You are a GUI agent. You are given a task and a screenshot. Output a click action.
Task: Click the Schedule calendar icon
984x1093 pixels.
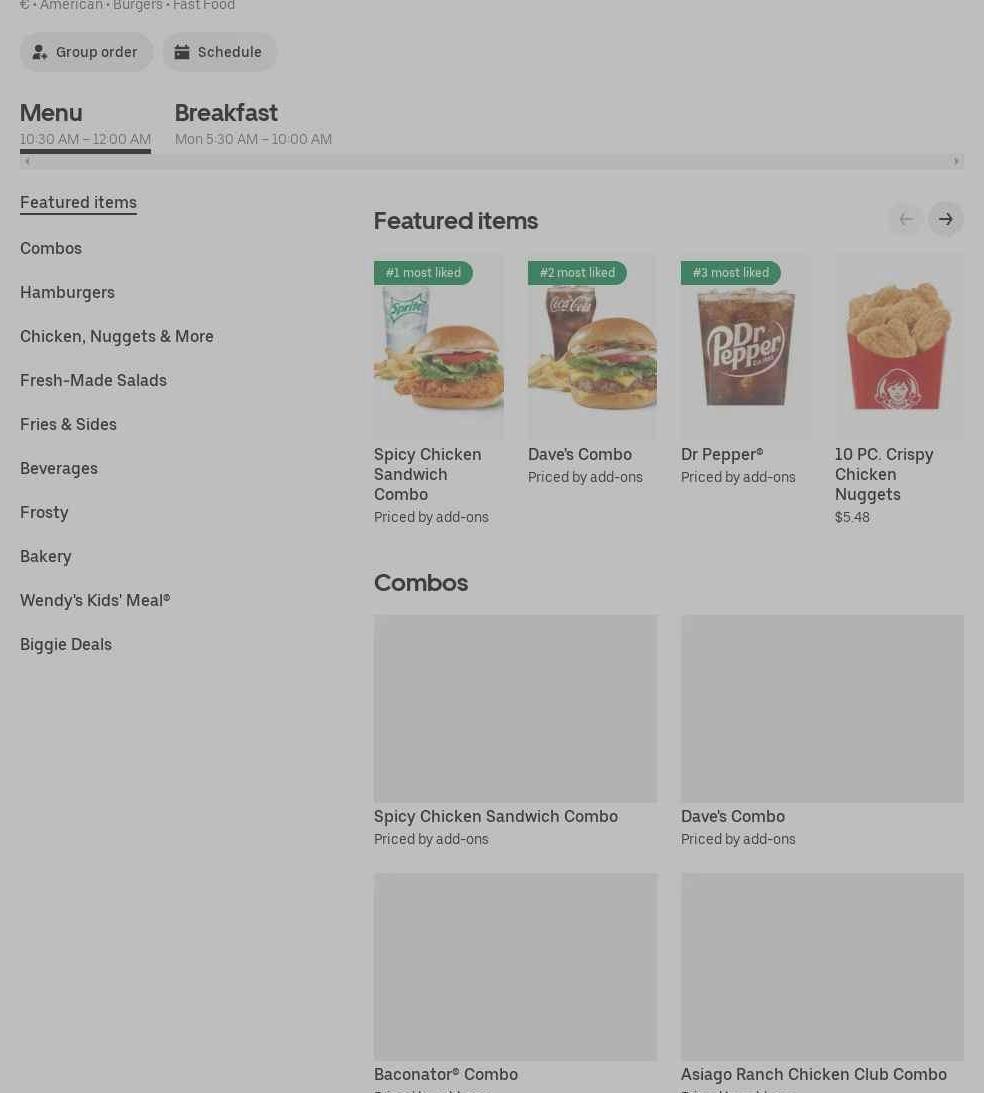pos(182,52)
